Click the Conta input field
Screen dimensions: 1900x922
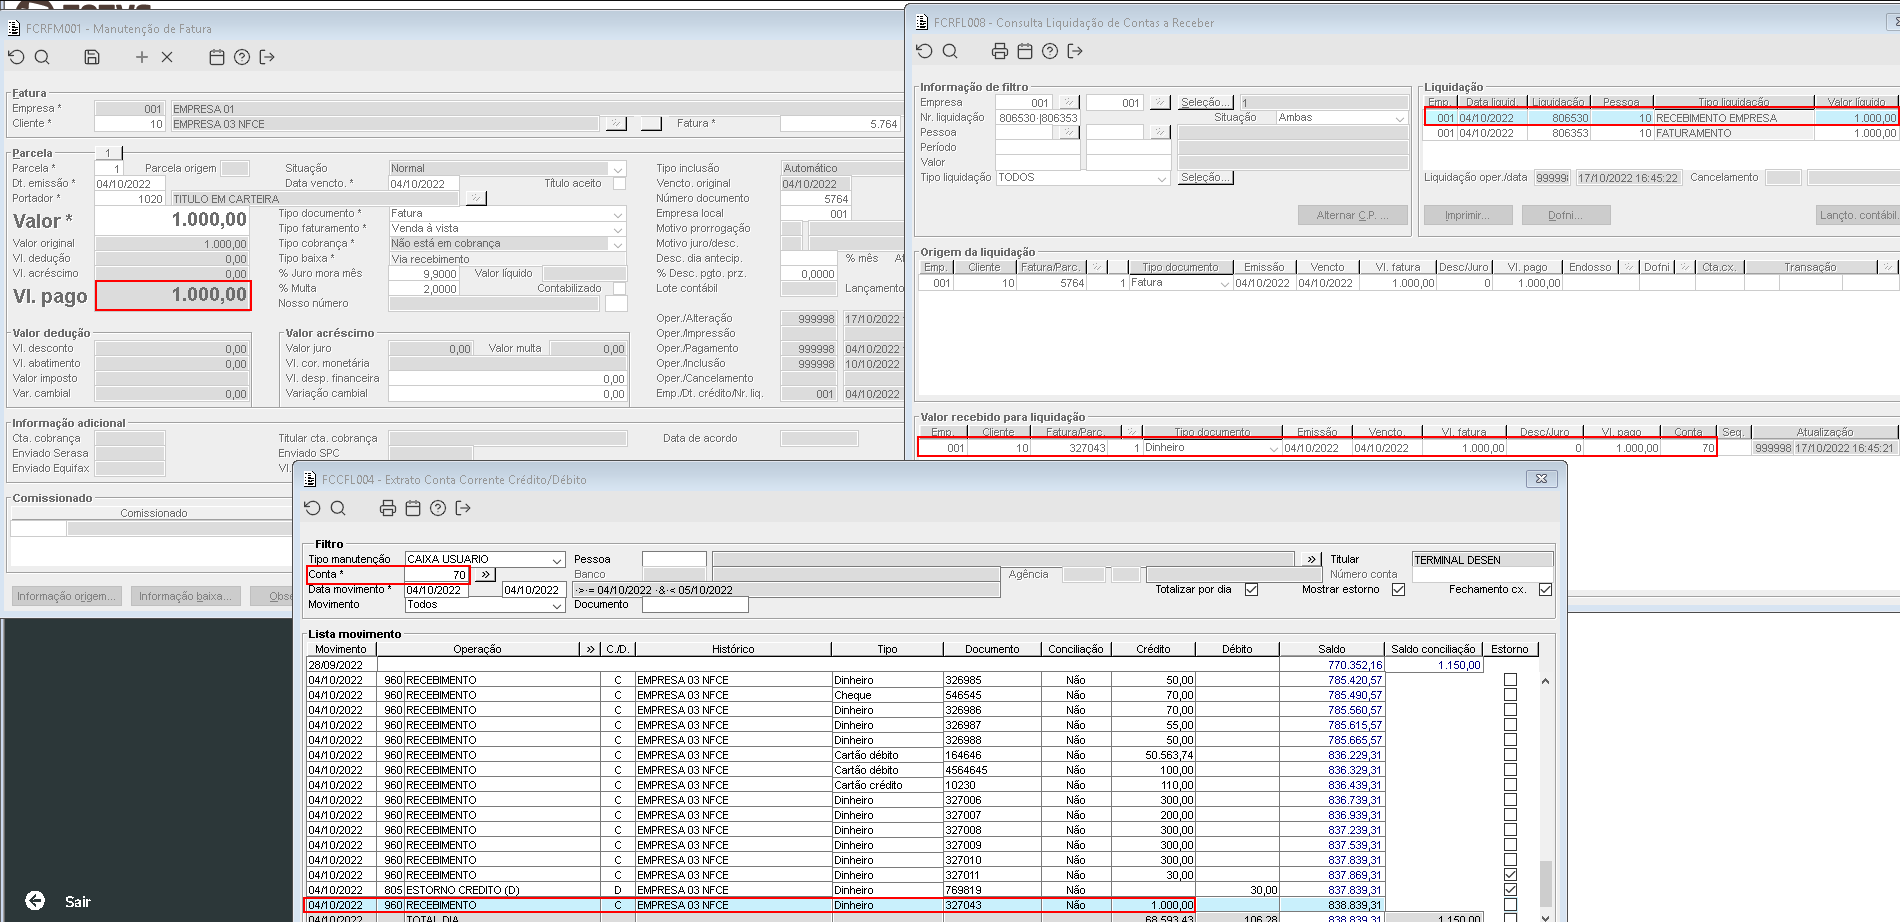point(436,575)
